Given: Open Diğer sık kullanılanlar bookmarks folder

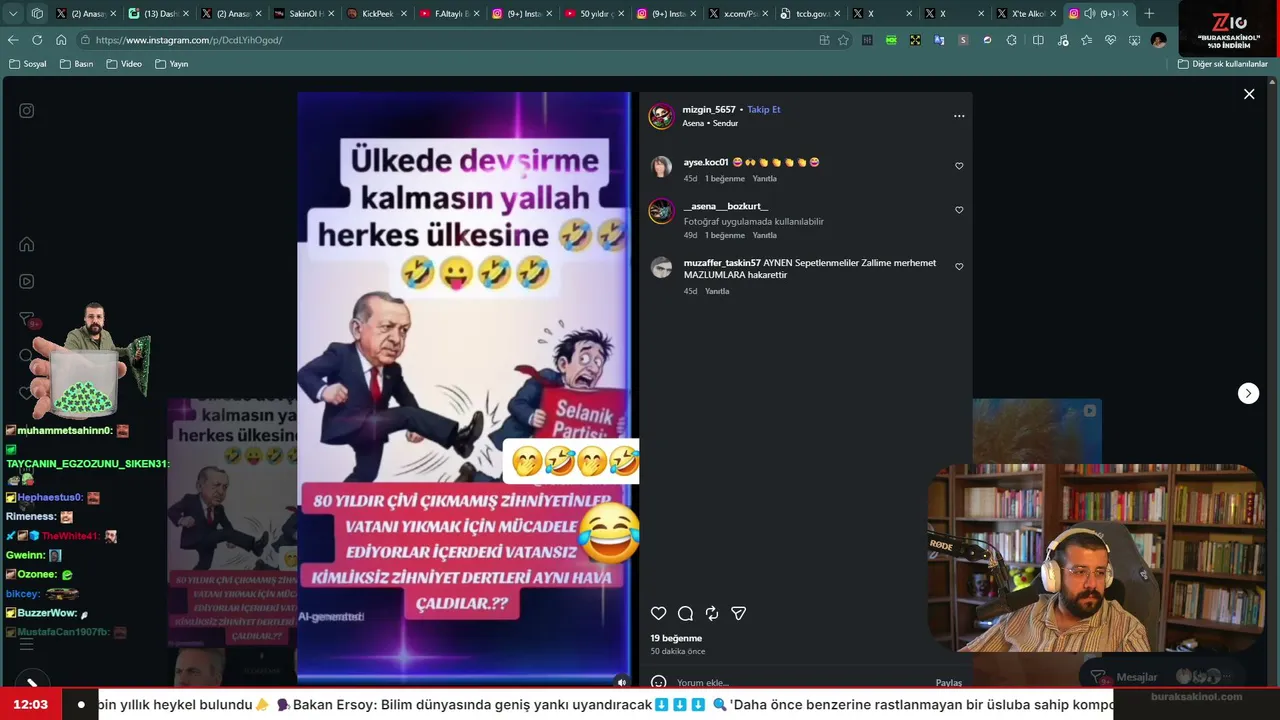Looking at the screenshot, I should pos(1223,64).
